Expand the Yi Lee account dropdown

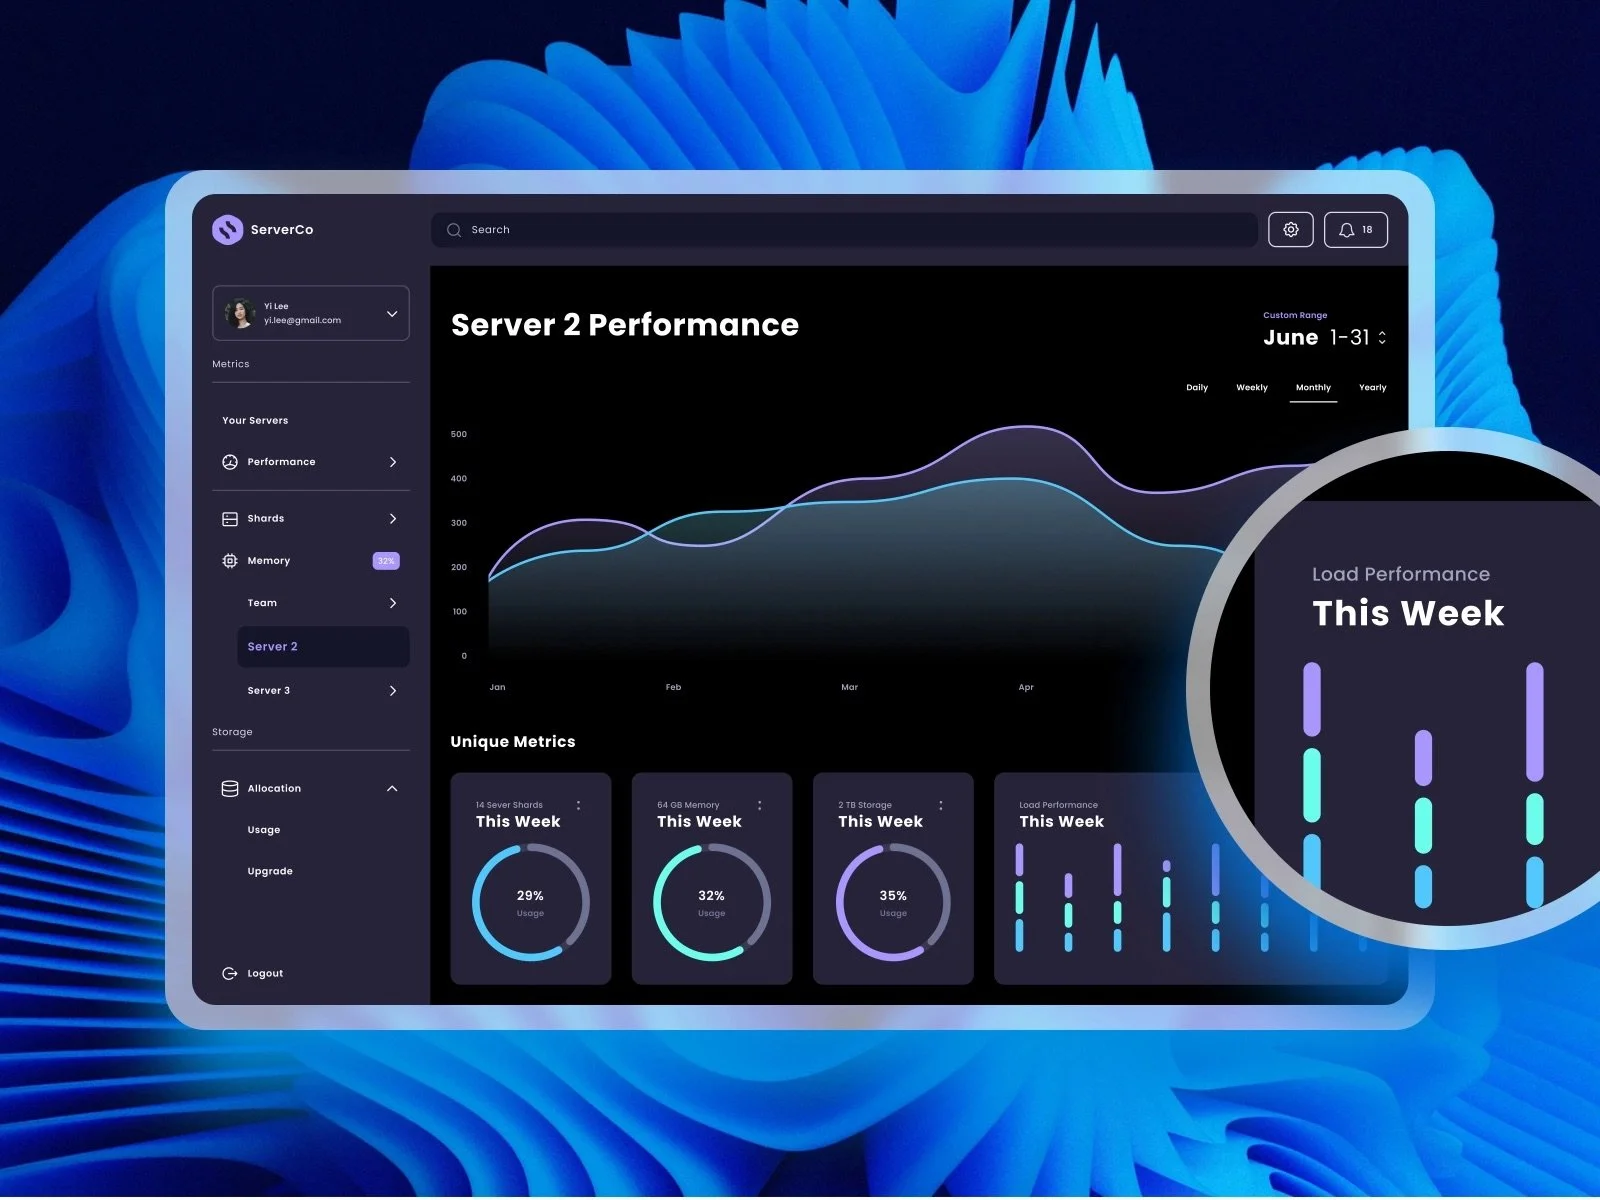[392, 314]
